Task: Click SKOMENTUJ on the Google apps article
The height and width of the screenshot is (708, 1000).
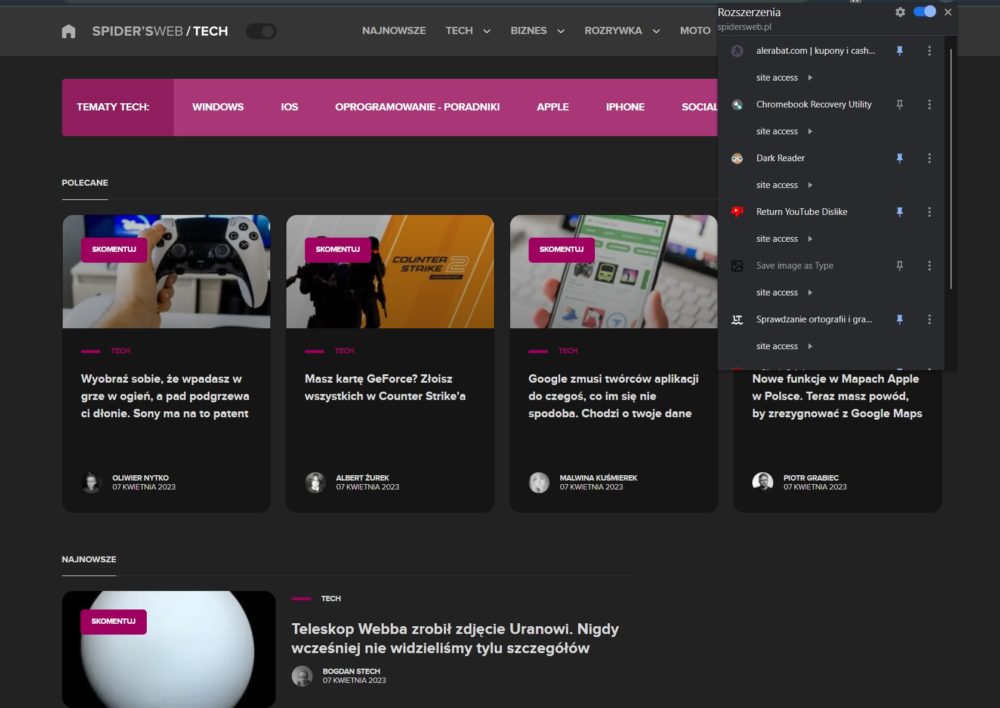Action: point(561,249)
